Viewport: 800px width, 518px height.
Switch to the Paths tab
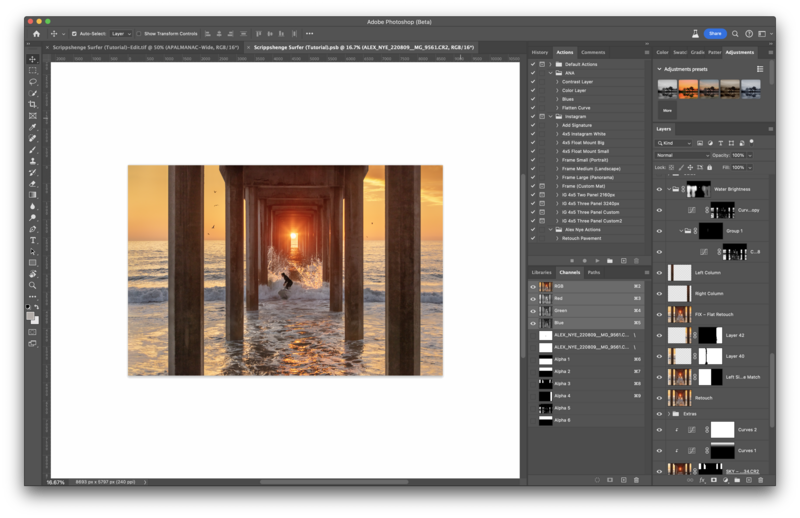(x=594, y=273)
